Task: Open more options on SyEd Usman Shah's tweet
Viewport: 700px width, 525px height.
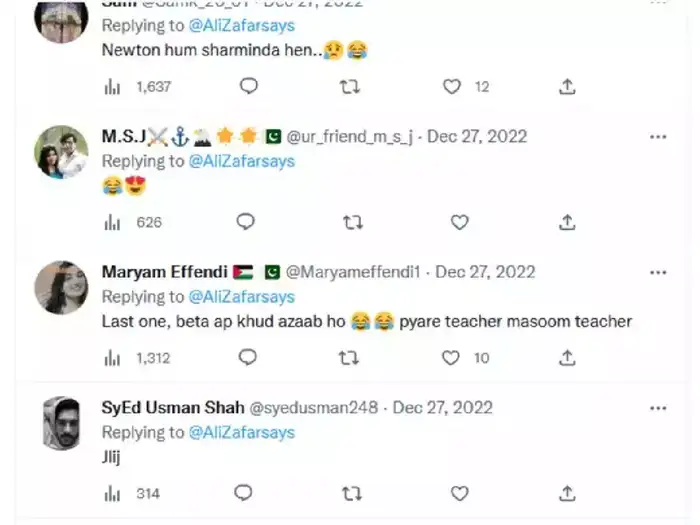Action: coord(658,408)
